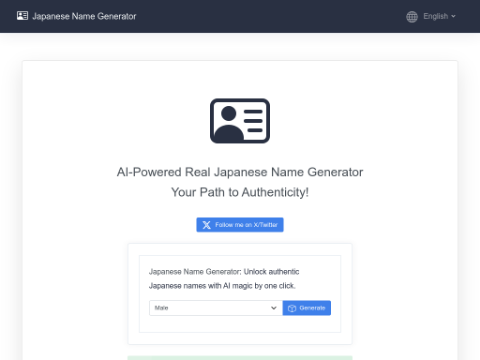Screen dimensions: 480x360
Task: Click the 'Your Path to Authenticity!' text
Action: point(240,192)
